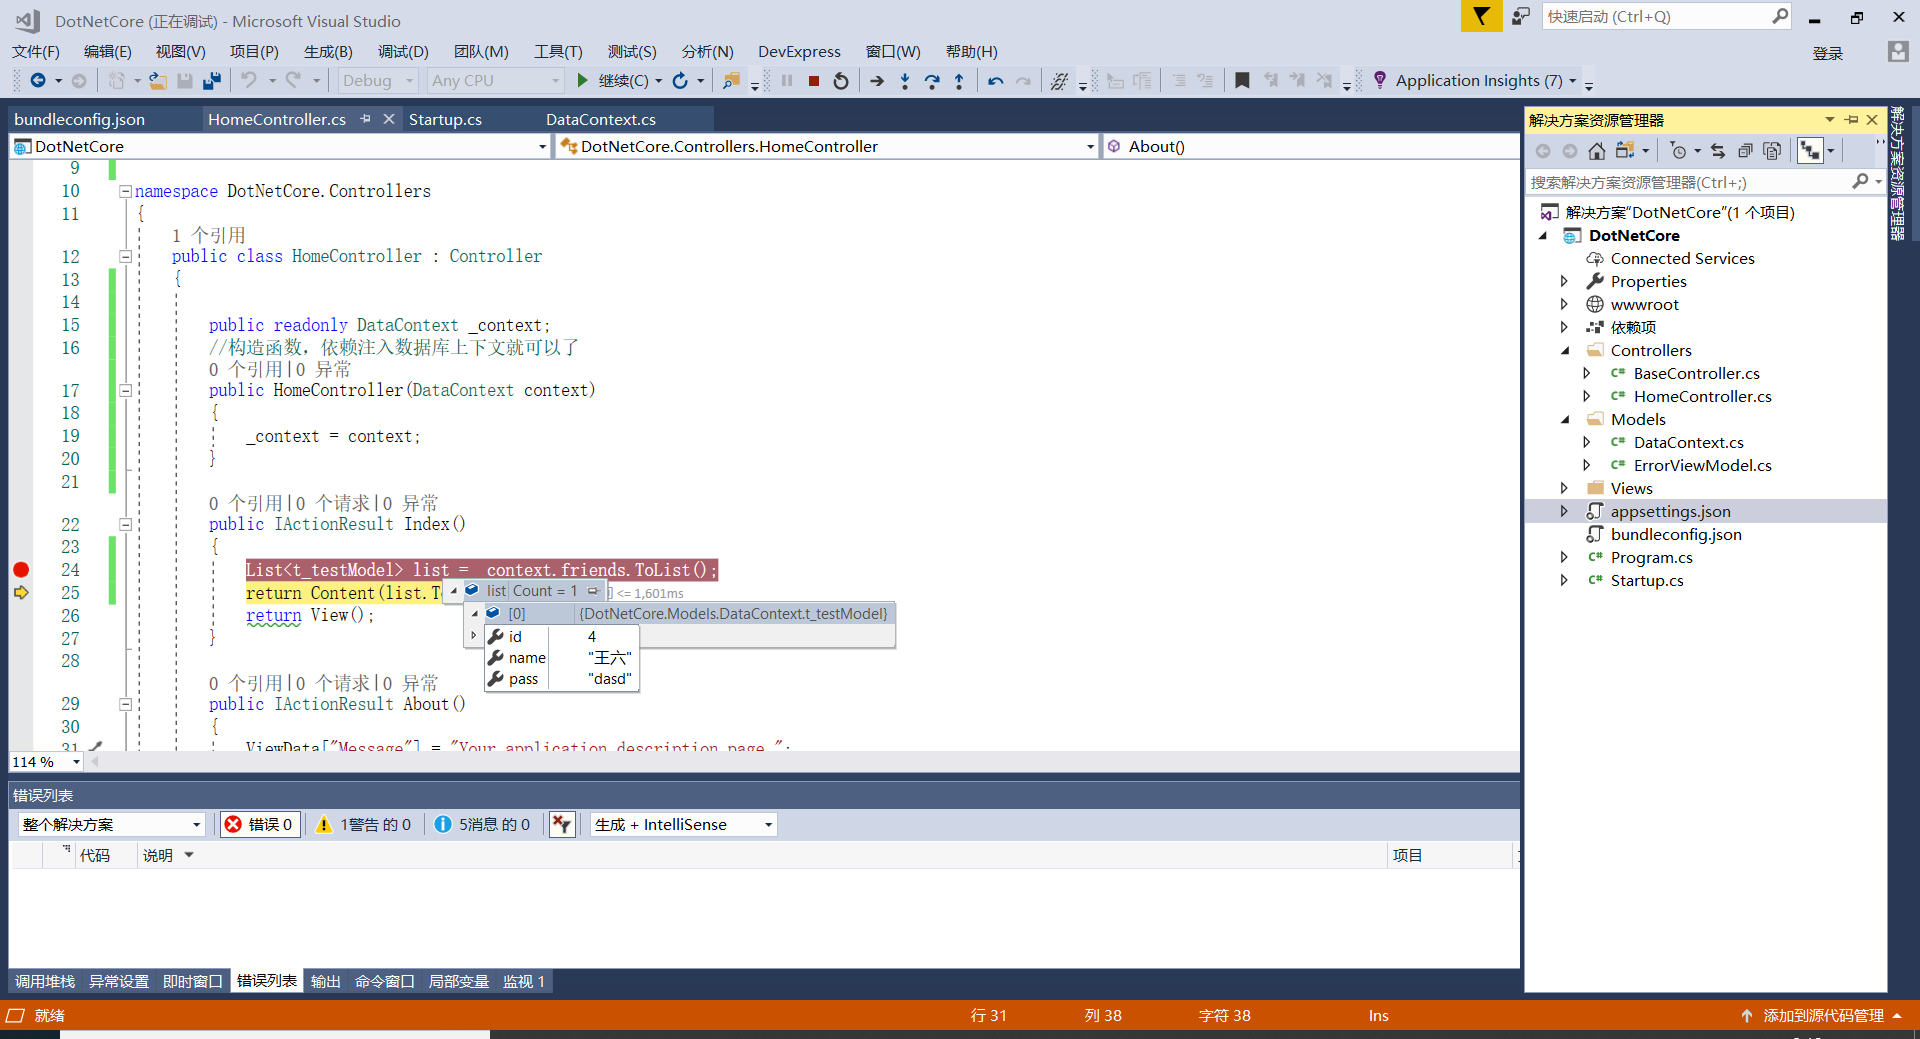Click the save all files icon
1920x1039 pixels.
click(x=212, y=81)
